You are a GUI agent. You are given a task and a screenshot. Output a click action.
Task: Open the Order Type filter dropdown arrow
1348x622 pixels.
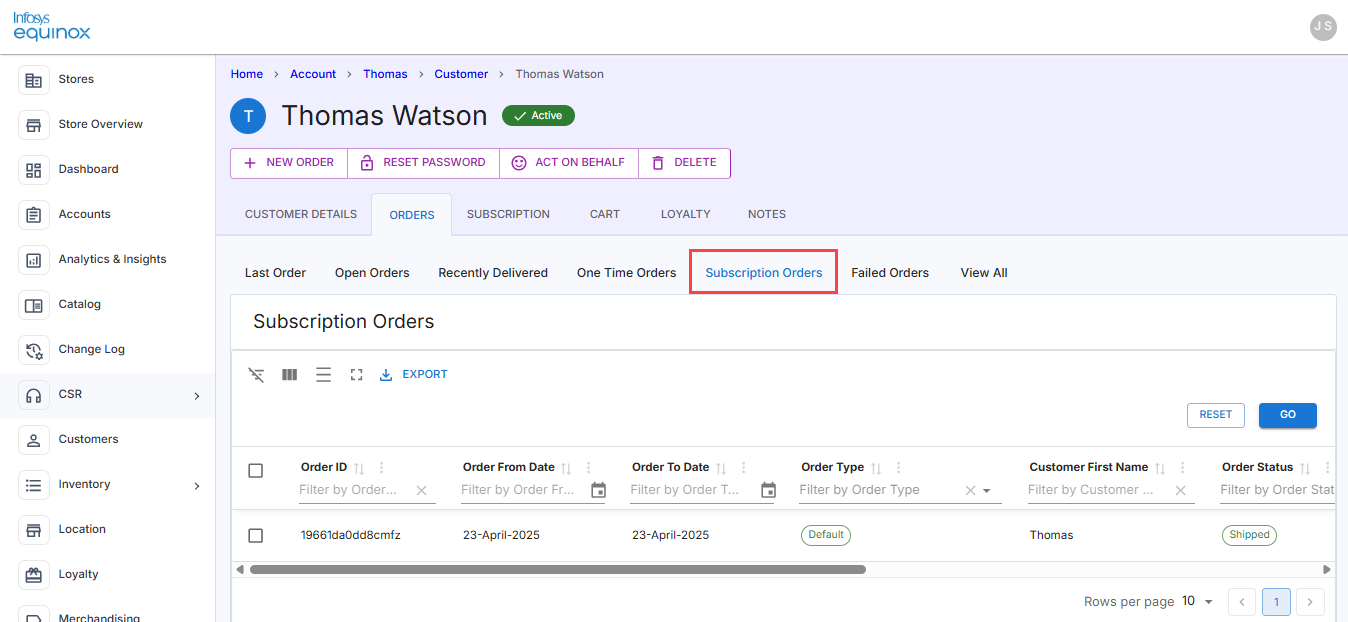[x=987, y=491]
